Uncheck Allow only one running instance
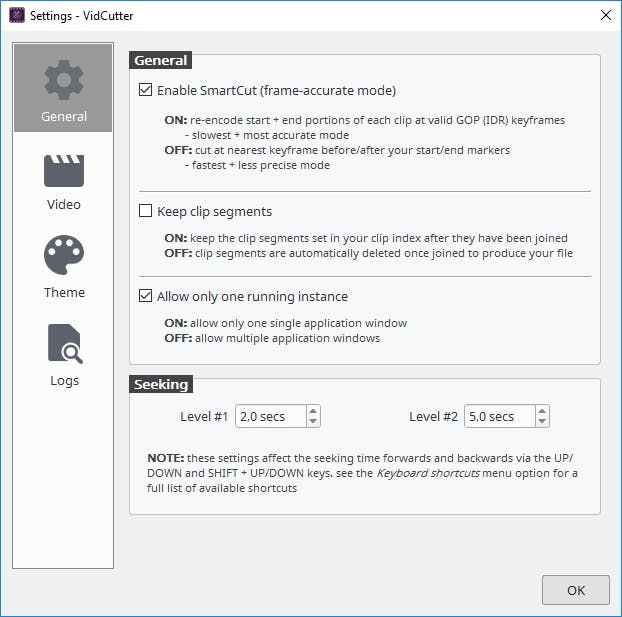622x617 pixels. point(146,296)
